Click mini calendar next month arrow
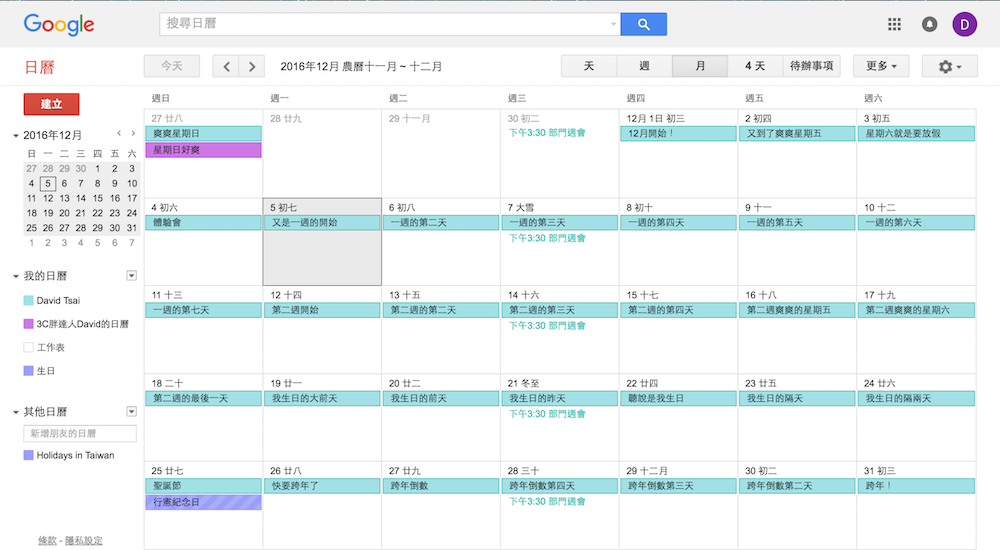1000x550 pixels. click(132, 133)
